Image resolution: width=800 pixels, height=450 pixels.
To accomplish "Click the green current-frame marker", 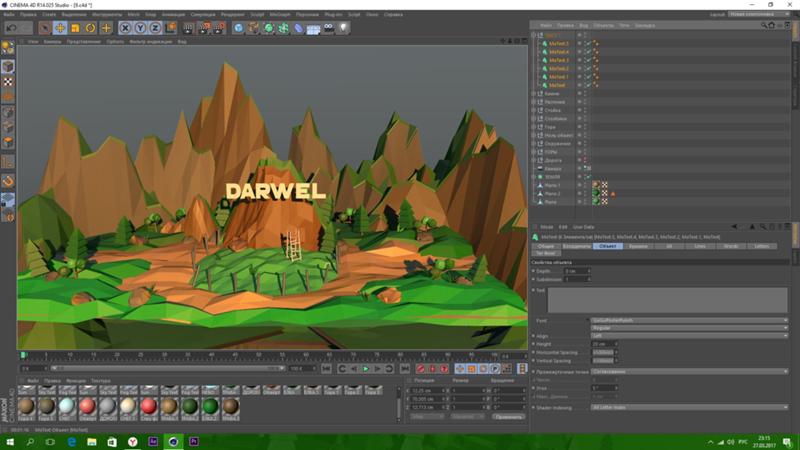I will 23,355.
